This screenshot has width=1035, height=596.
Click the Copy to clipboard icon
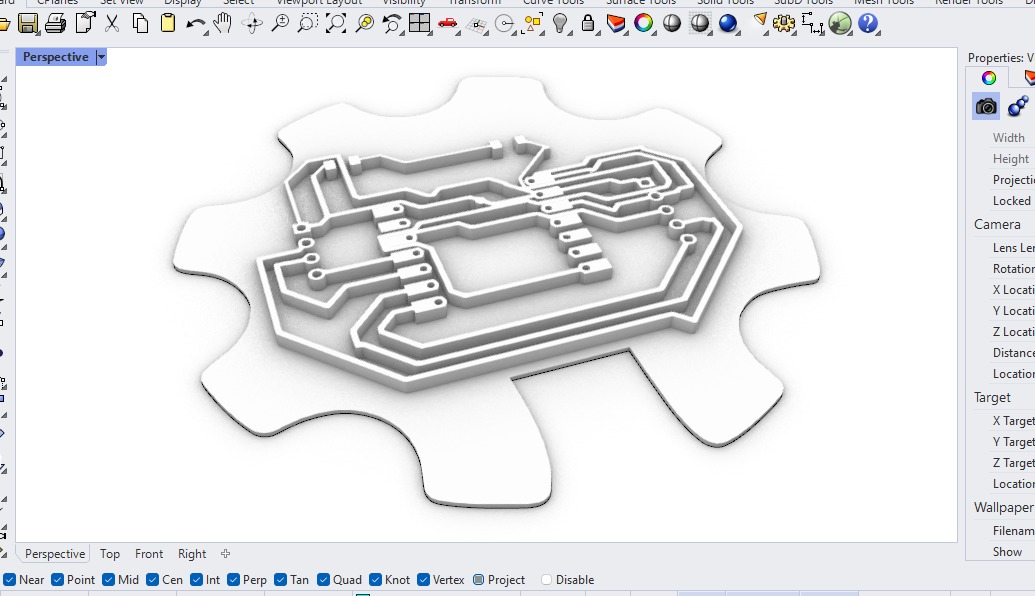[140, 24]
